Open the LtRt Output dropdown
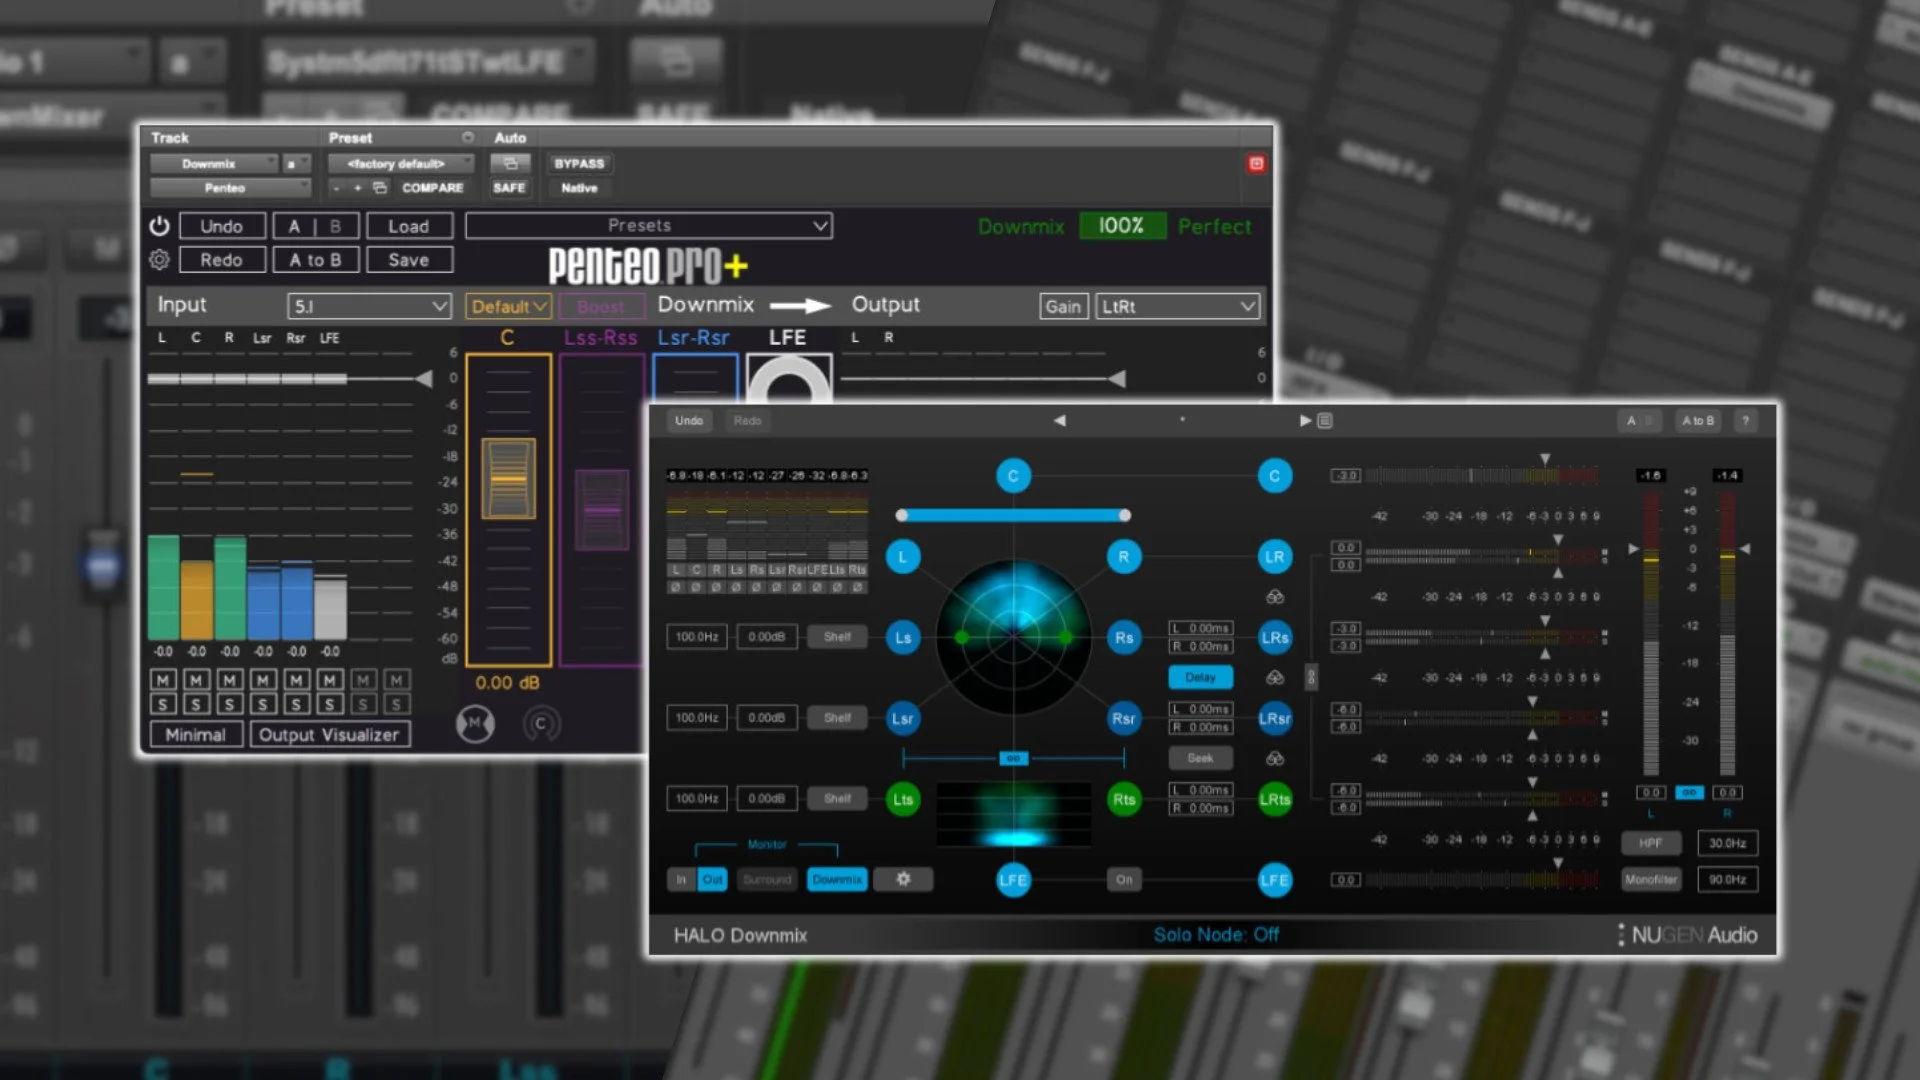 coord(1177,306)
